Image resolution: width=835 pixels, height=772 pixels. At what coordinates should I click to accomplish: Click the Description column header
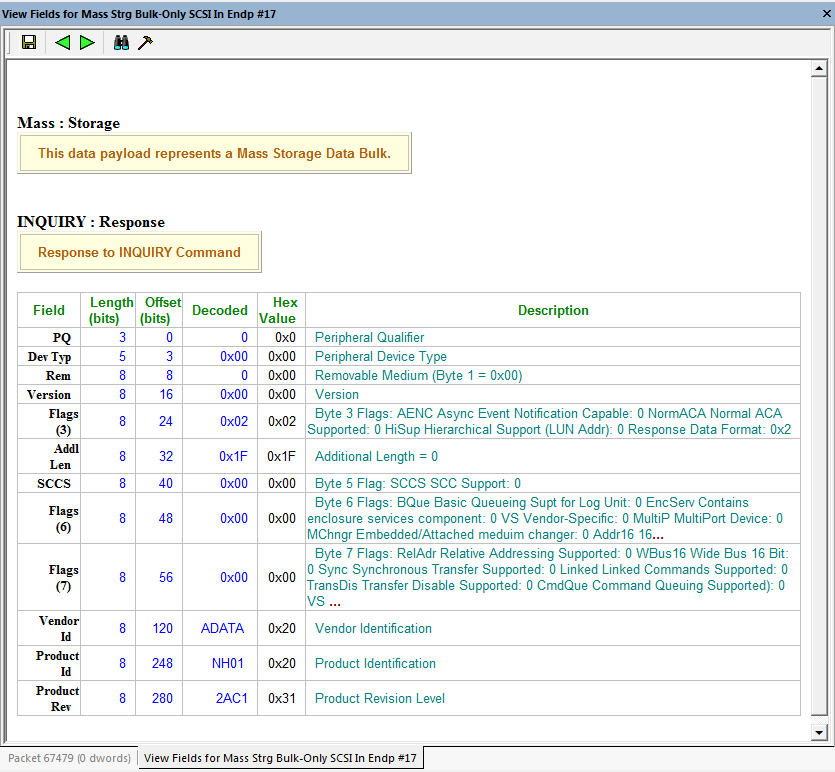(553, 310)
